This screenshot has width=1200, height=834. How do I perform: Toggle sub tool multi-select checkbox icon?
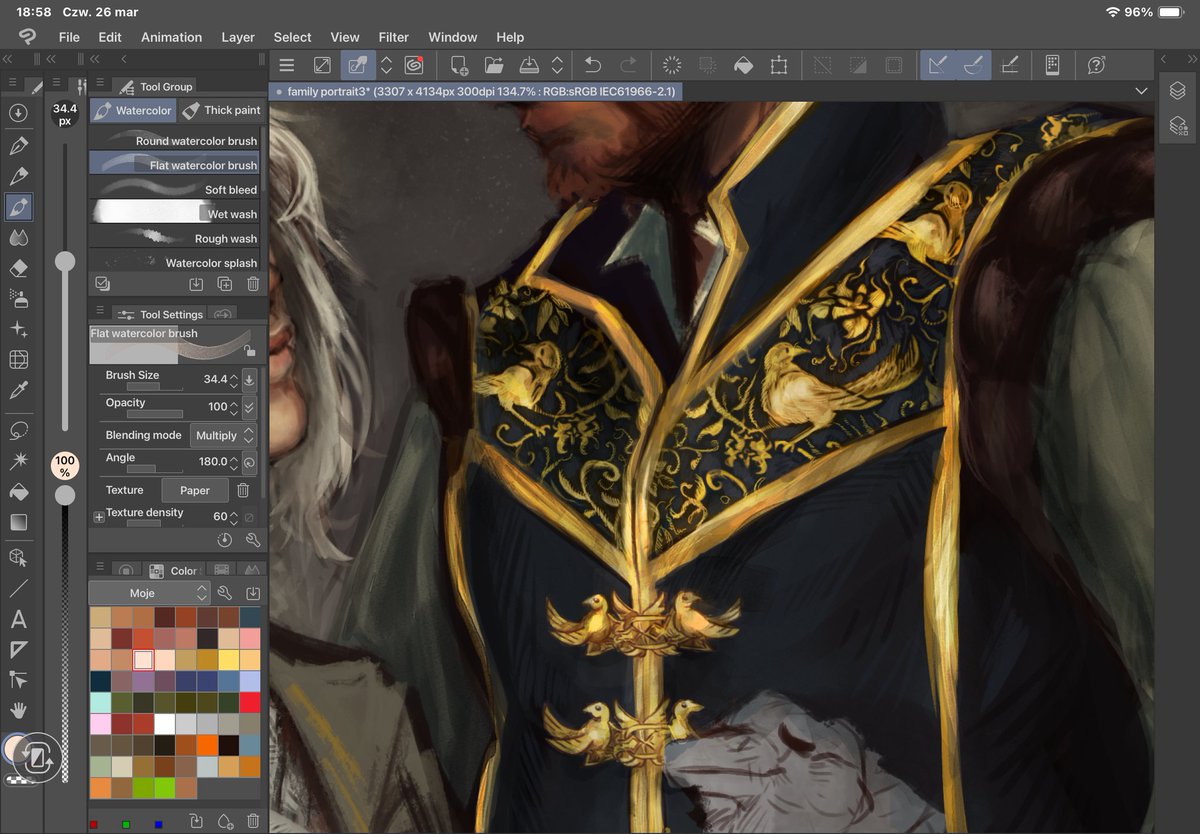pos(102,284)
